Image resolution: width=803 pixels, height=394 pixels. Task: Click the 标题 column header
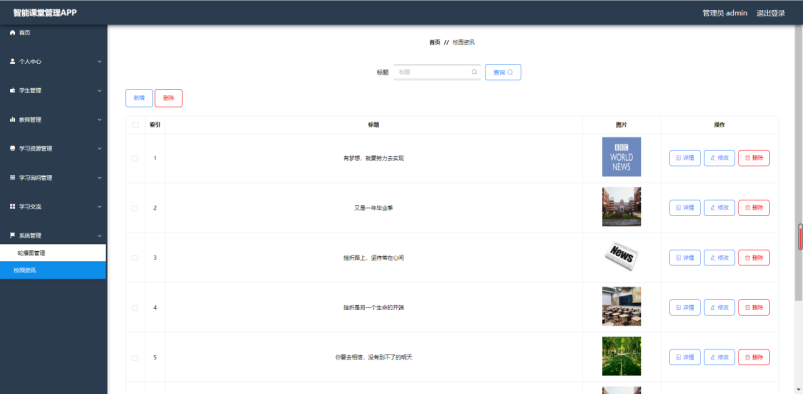click(x=373, y=125)
